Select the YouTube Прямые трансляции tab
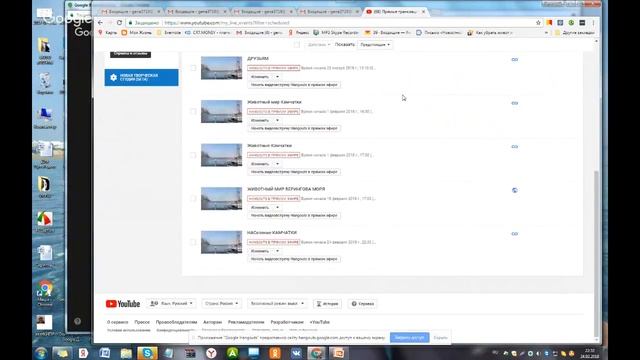The height and width of the screenshot is (360, 640). (396, 12)
